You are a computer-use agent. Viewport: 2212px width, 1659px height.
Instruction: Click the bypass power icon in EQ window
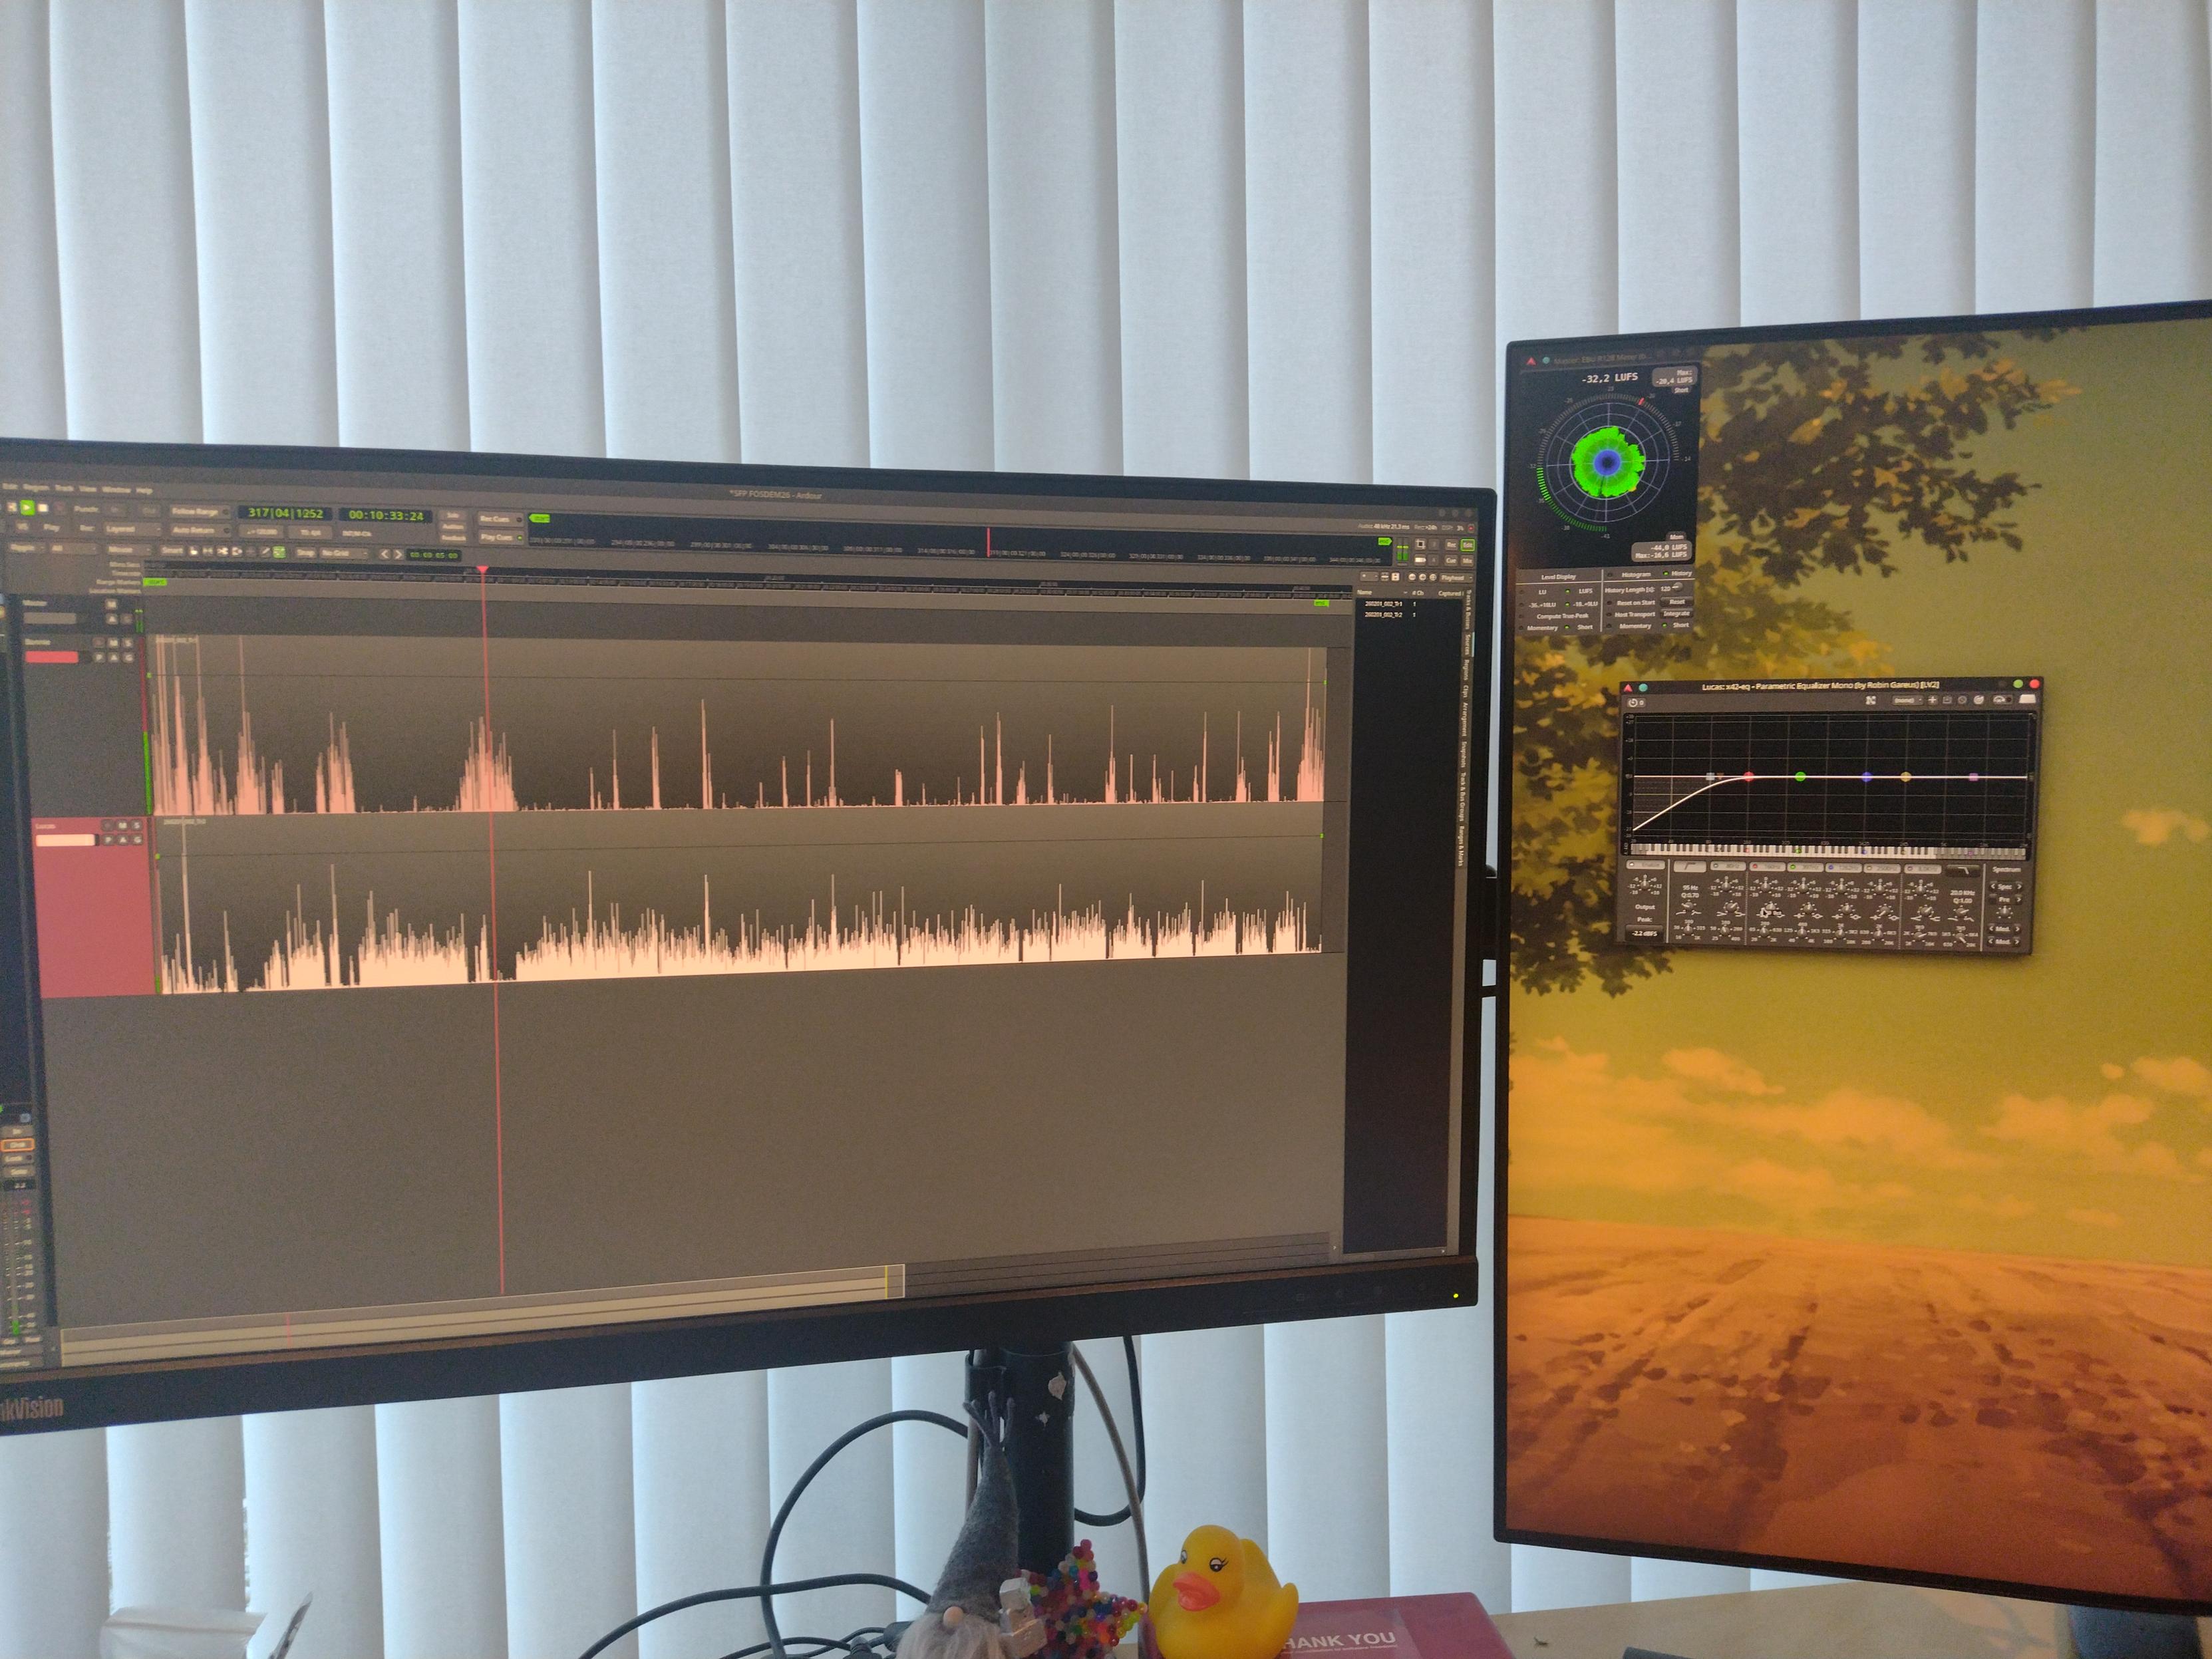point(1633,703)
